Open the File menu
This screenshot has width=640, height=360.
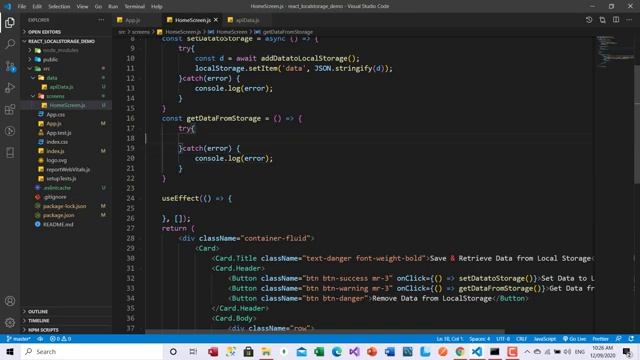pyautogui.click(x=22, y=6)
